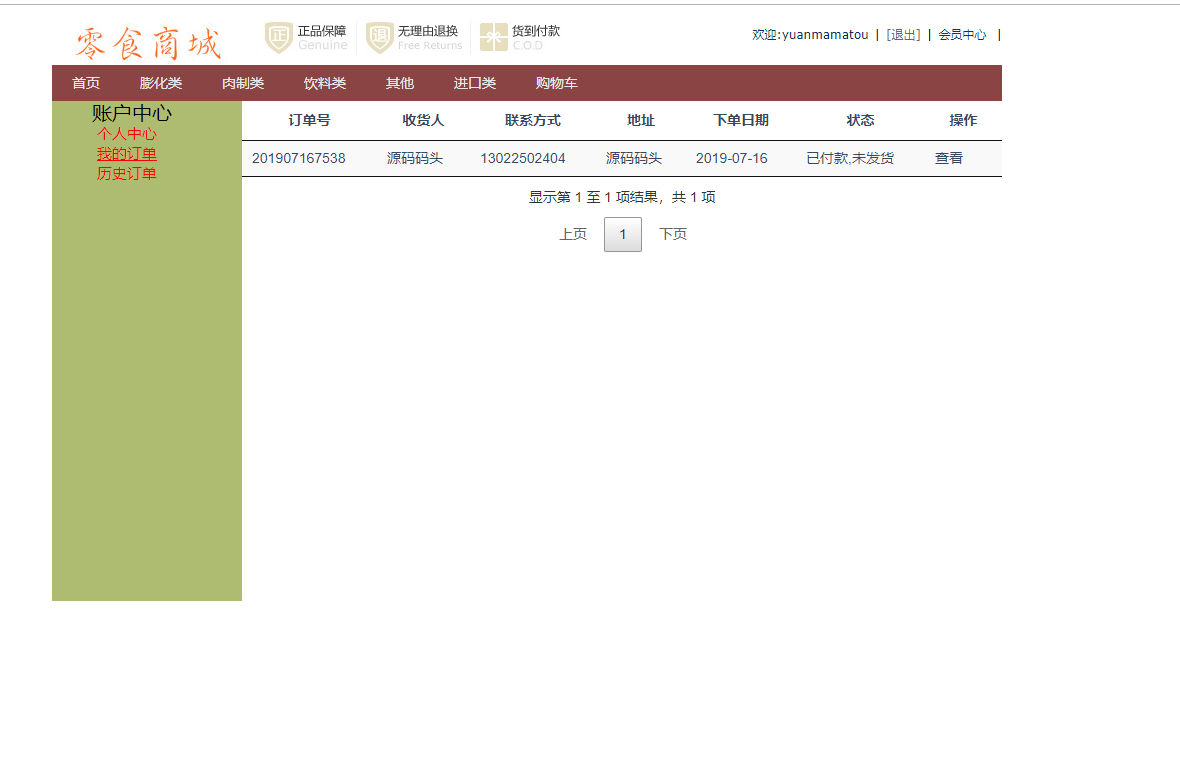Click the 货到付款 C.O.D gift icon
1180x763 pixels.
(492, 36)
